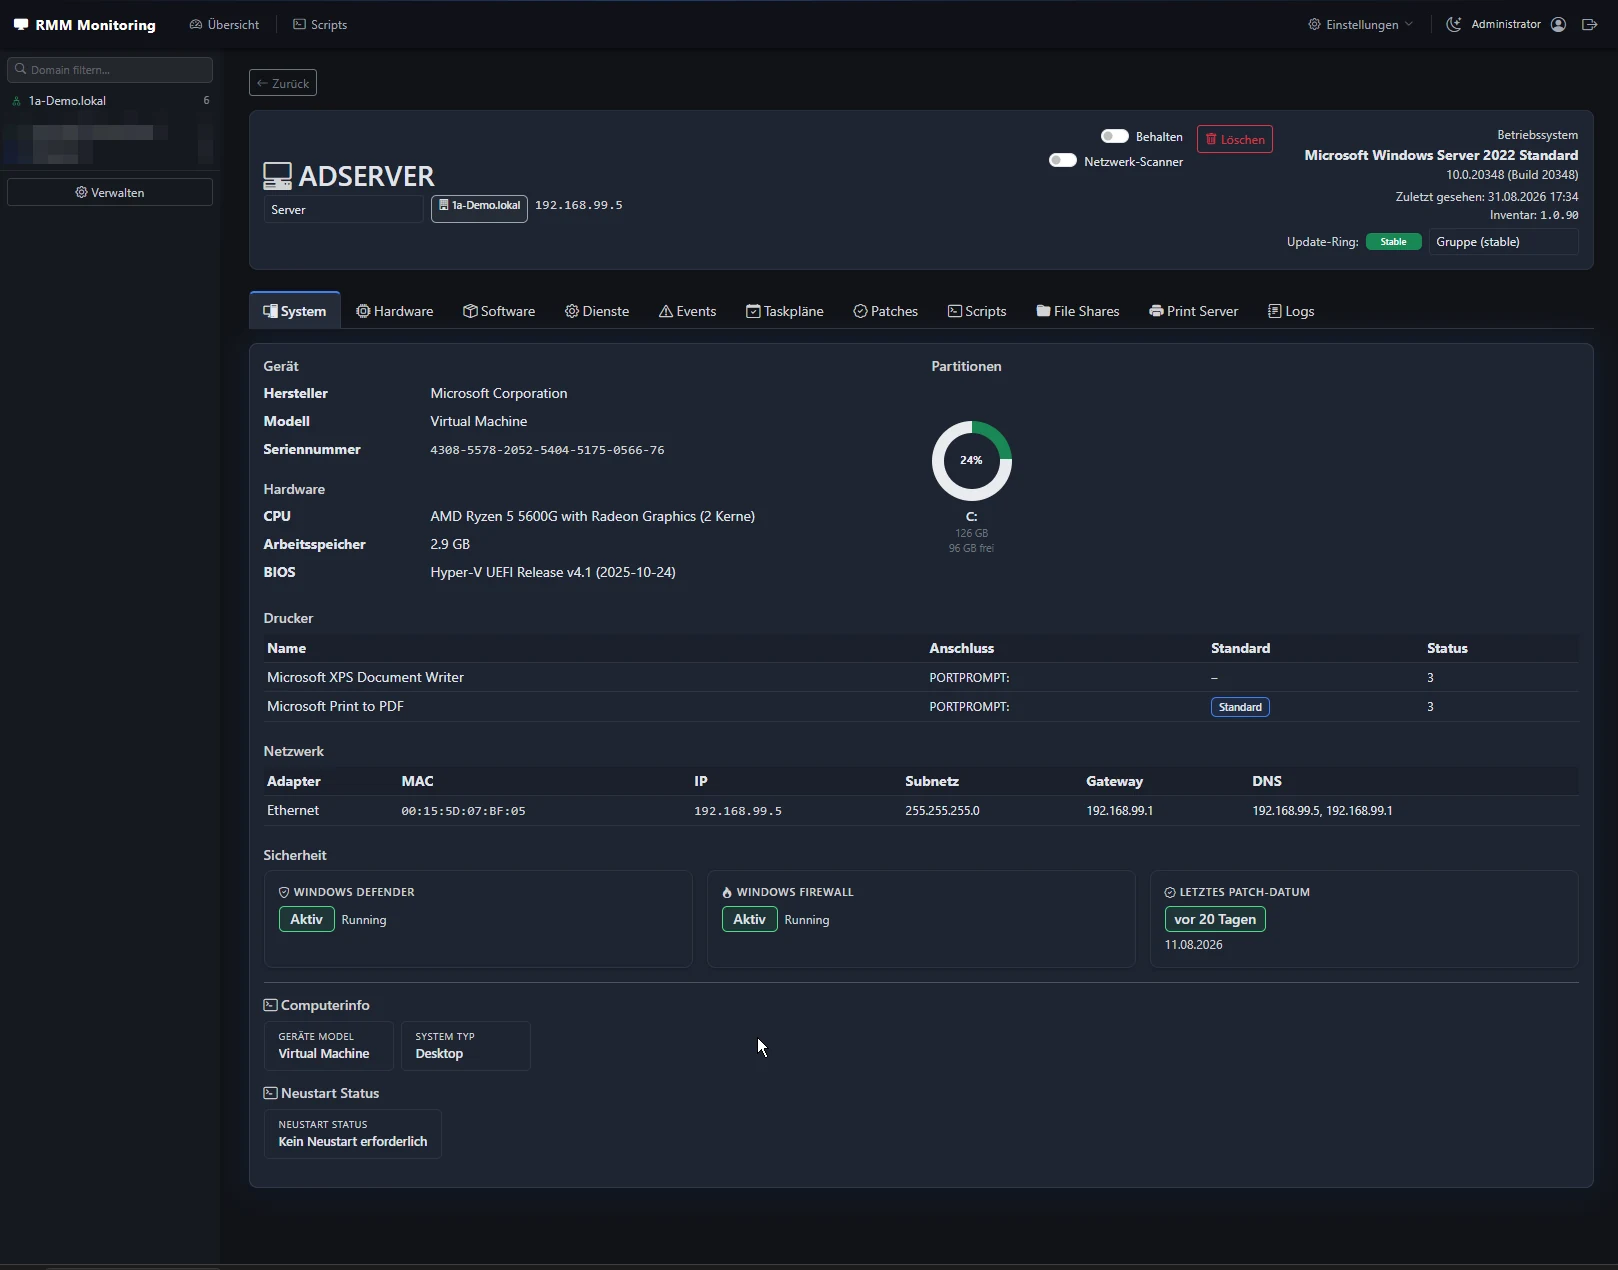Click the Administrator user avatar icon

point(1558,24)
